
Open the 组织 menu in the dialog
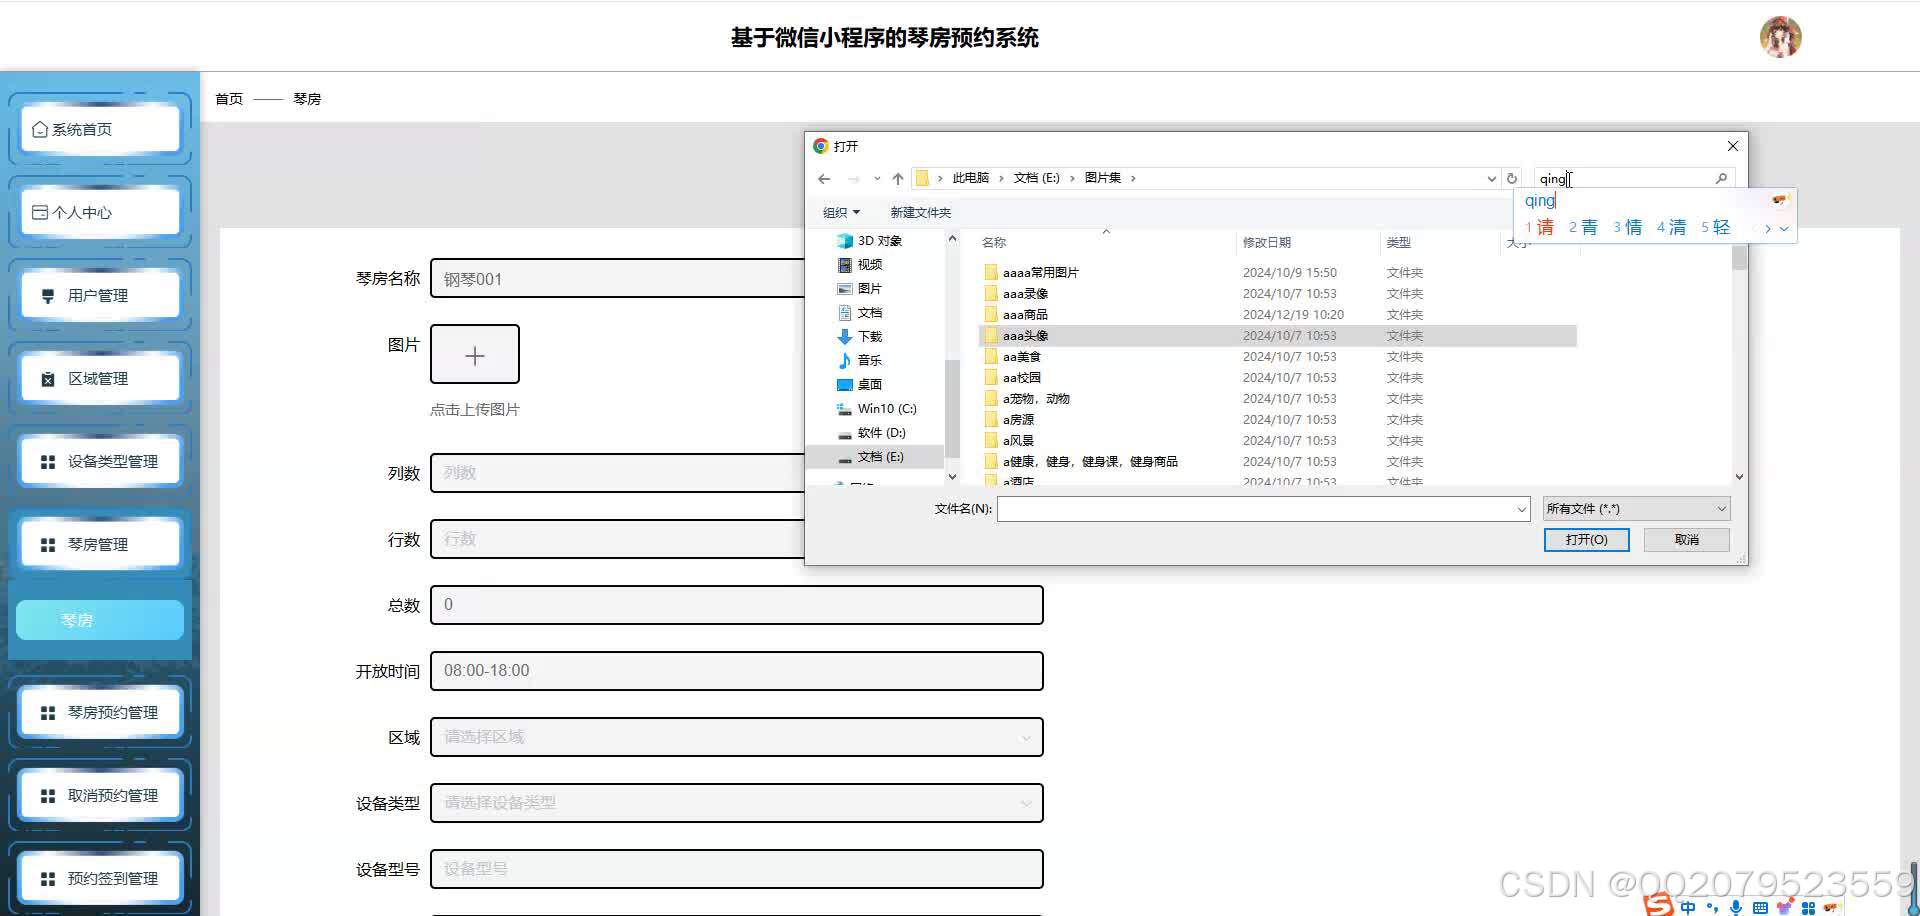tap(840, 212)
